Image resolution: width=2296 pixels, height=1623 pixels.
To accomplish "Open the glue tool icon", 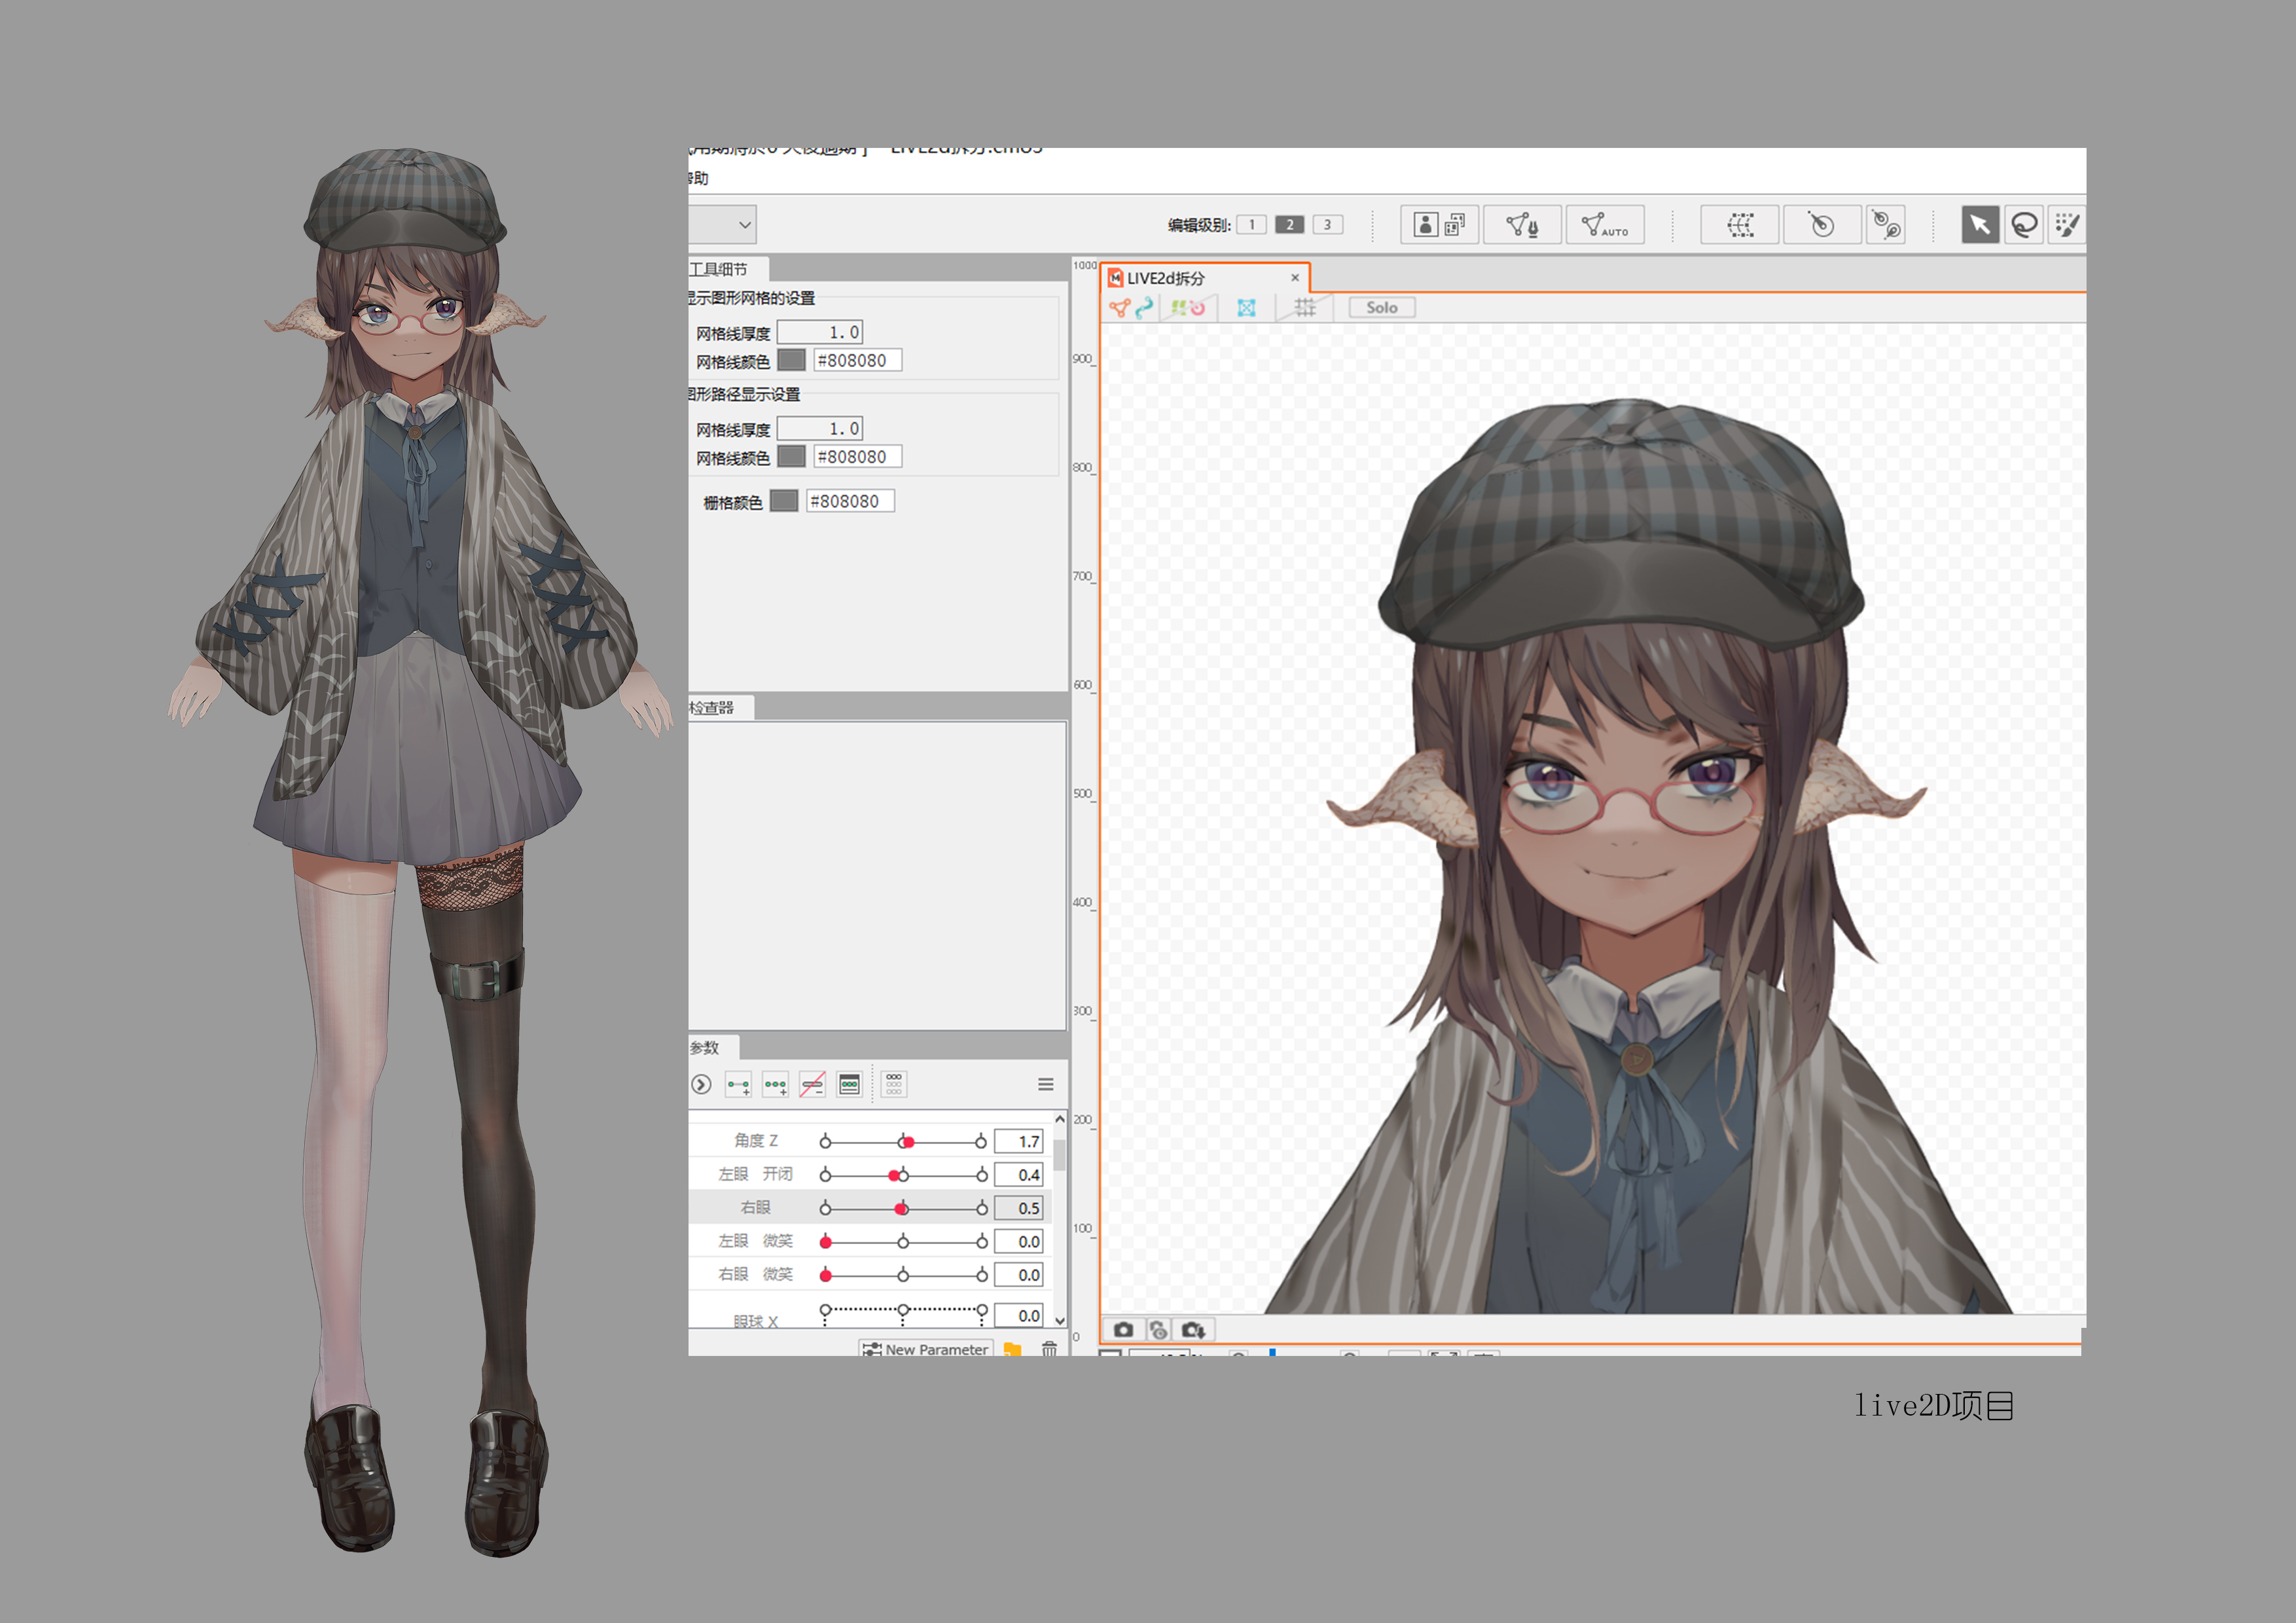I will (x=1886, y=225).
